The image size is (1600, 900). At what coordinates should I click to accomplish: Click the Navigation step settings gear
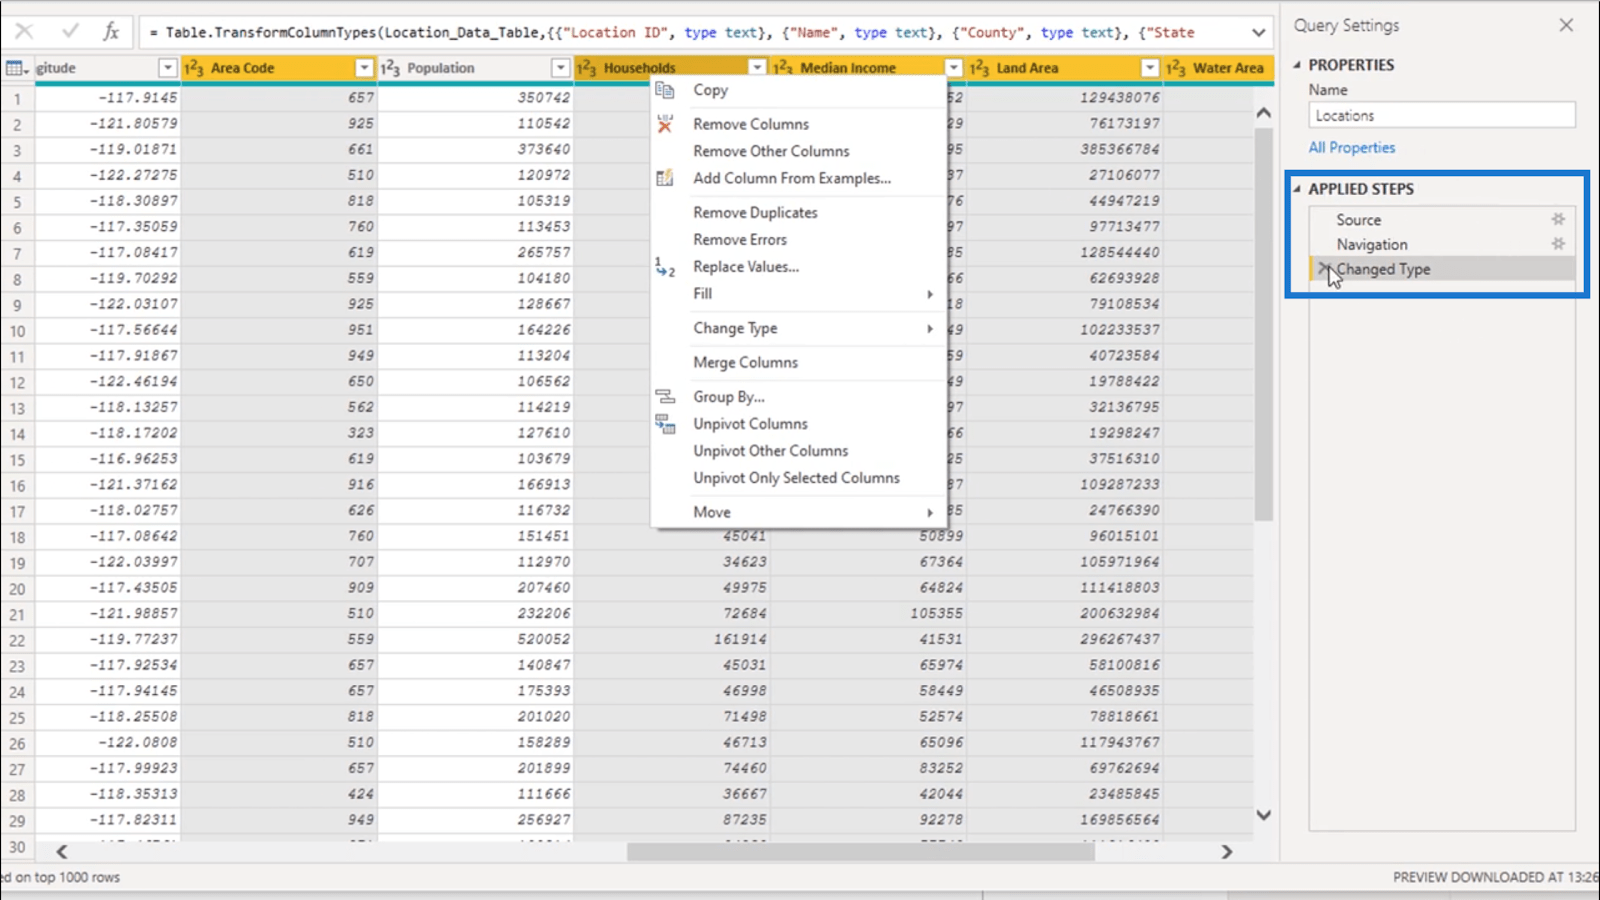(x=1557, y=244)
